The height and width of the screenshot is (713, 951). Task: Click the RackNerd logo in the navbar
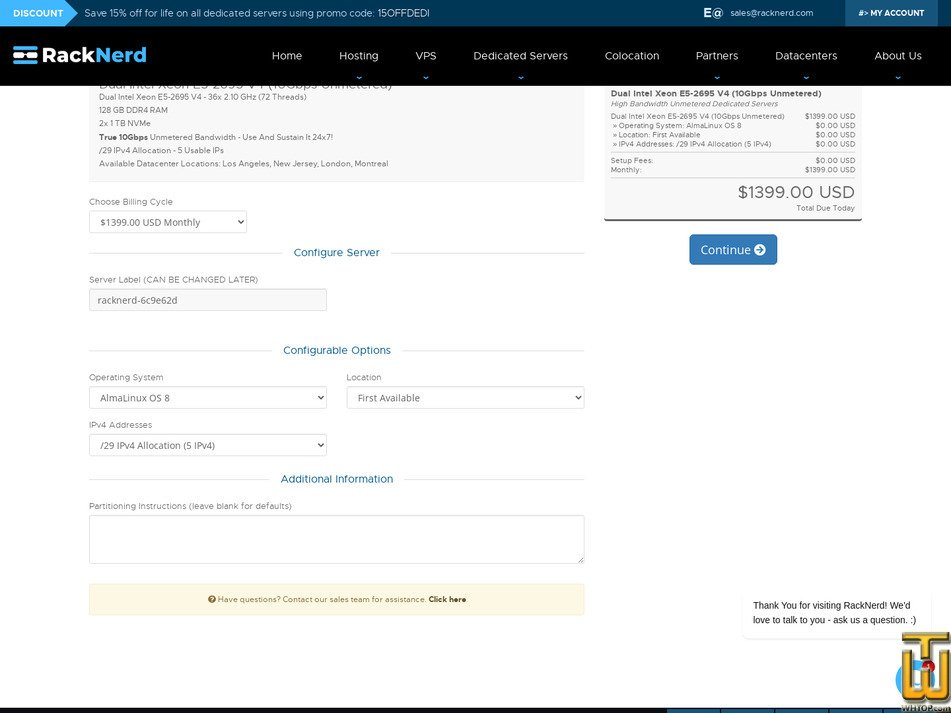[x=79, y=55]
